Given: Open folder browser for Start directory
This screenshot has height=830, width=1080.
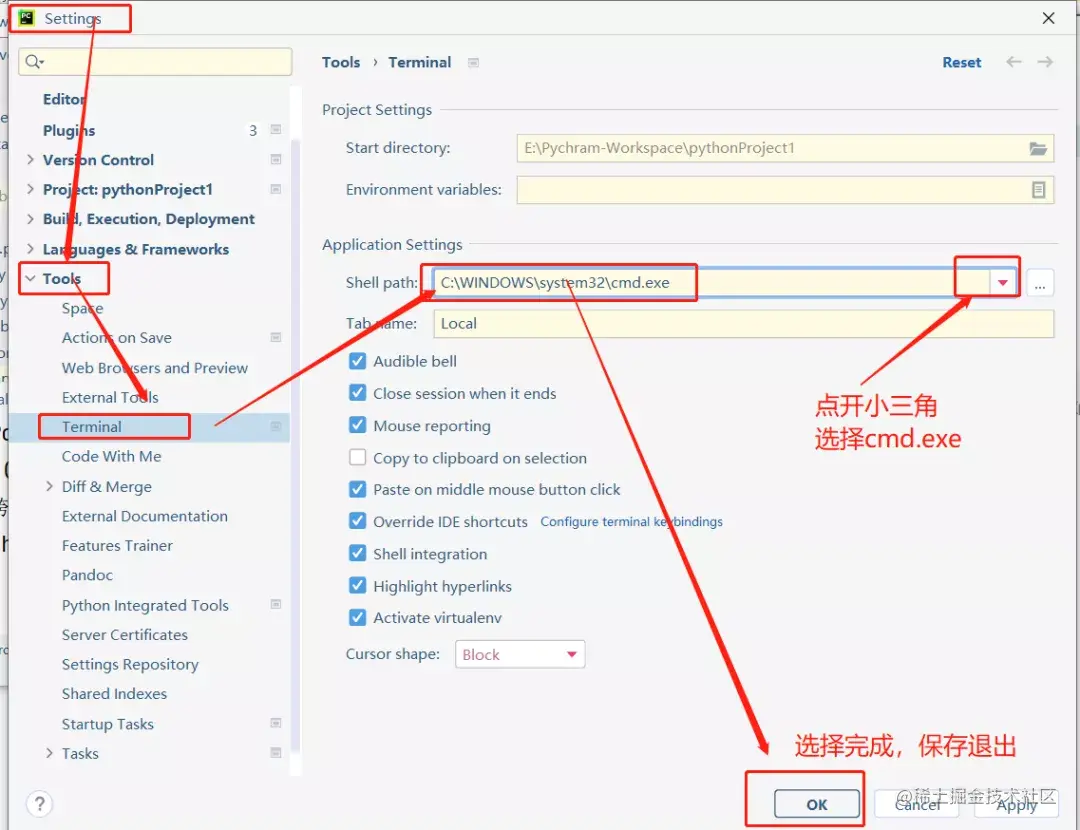Looking at the screenshot, I should click(1038, 148).
